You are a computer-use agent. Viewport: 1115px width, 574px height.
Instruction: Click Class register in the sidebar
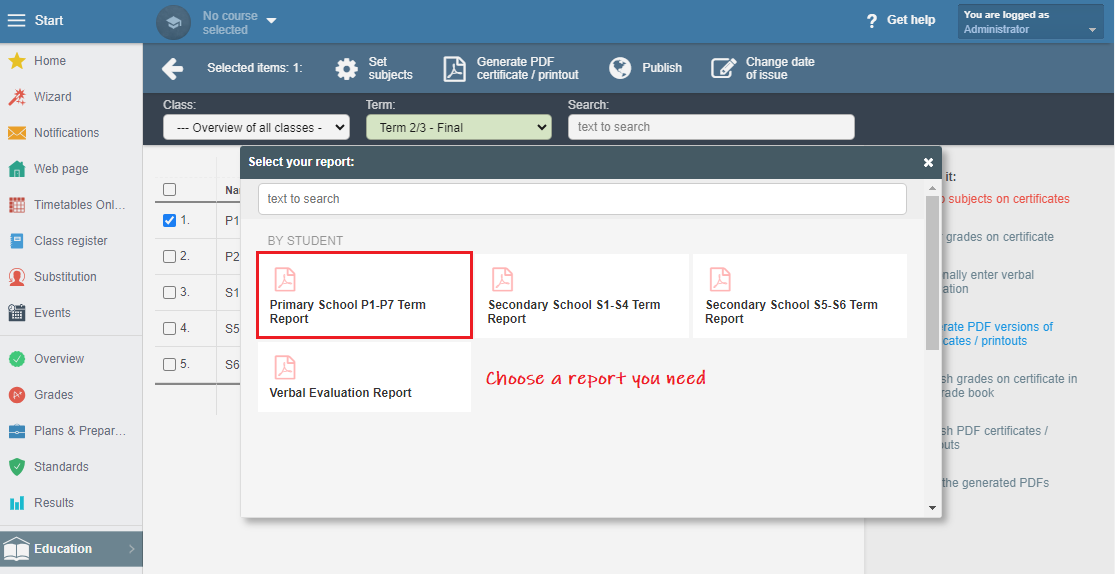coord(71,241)
